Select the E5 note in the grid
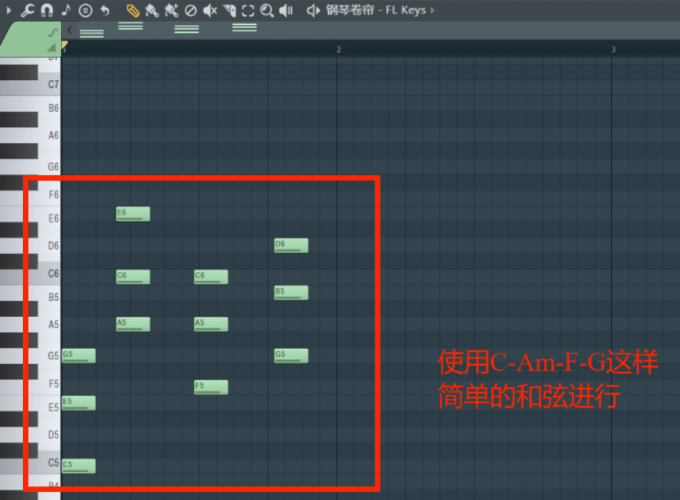 (78, 403)
